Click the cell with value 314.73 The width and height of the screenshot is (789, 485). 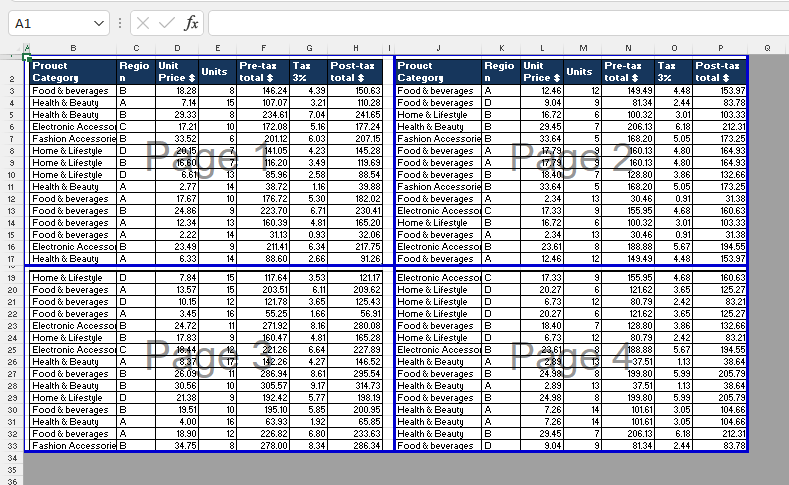[356, 386]
